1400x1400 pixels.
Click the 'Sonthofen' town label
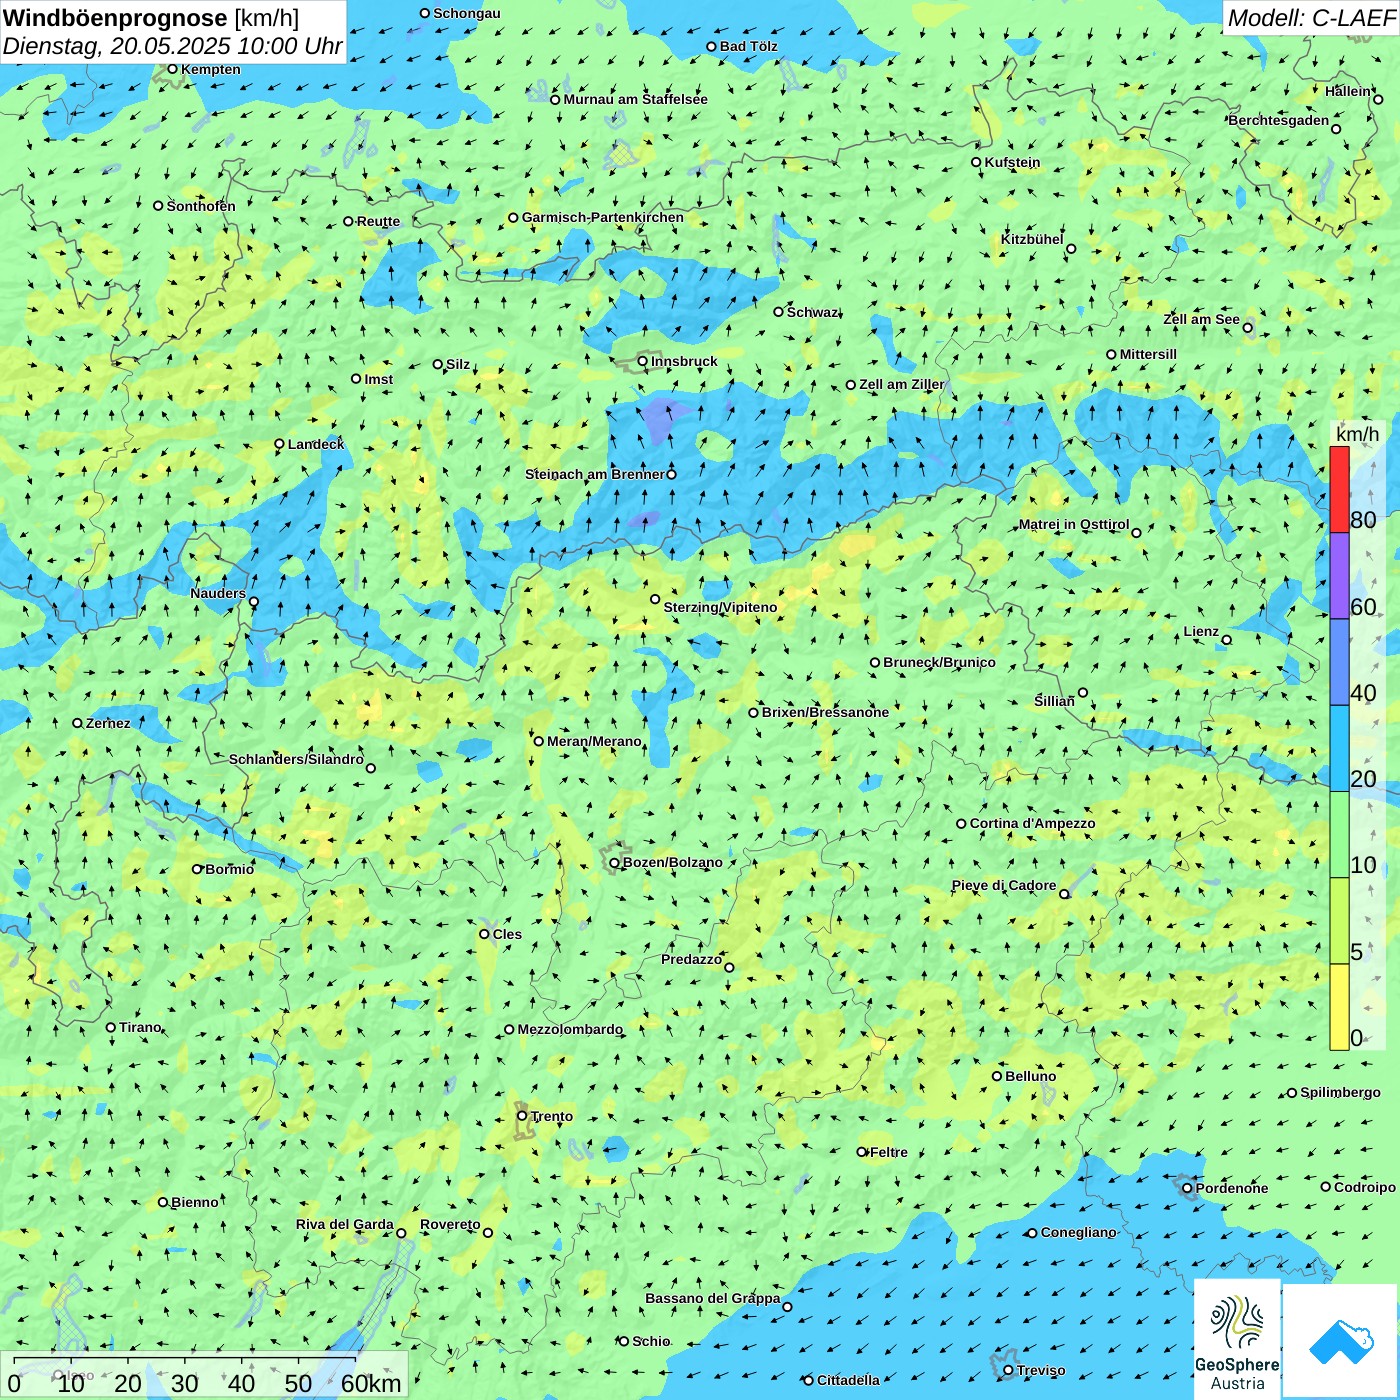[201, 206]
